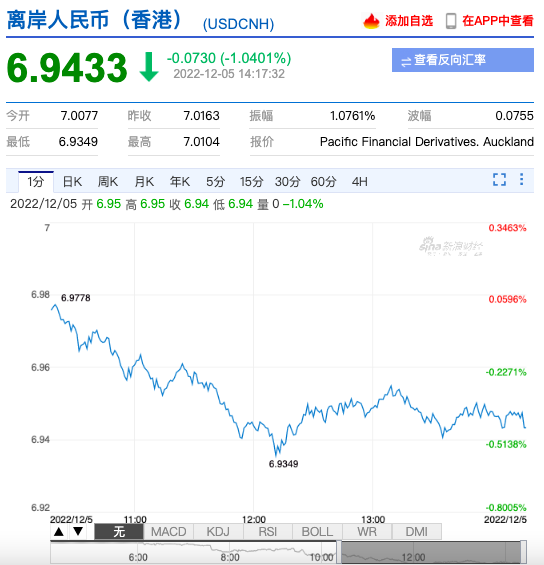Switch to the 日K chart tab

(72, 182)
